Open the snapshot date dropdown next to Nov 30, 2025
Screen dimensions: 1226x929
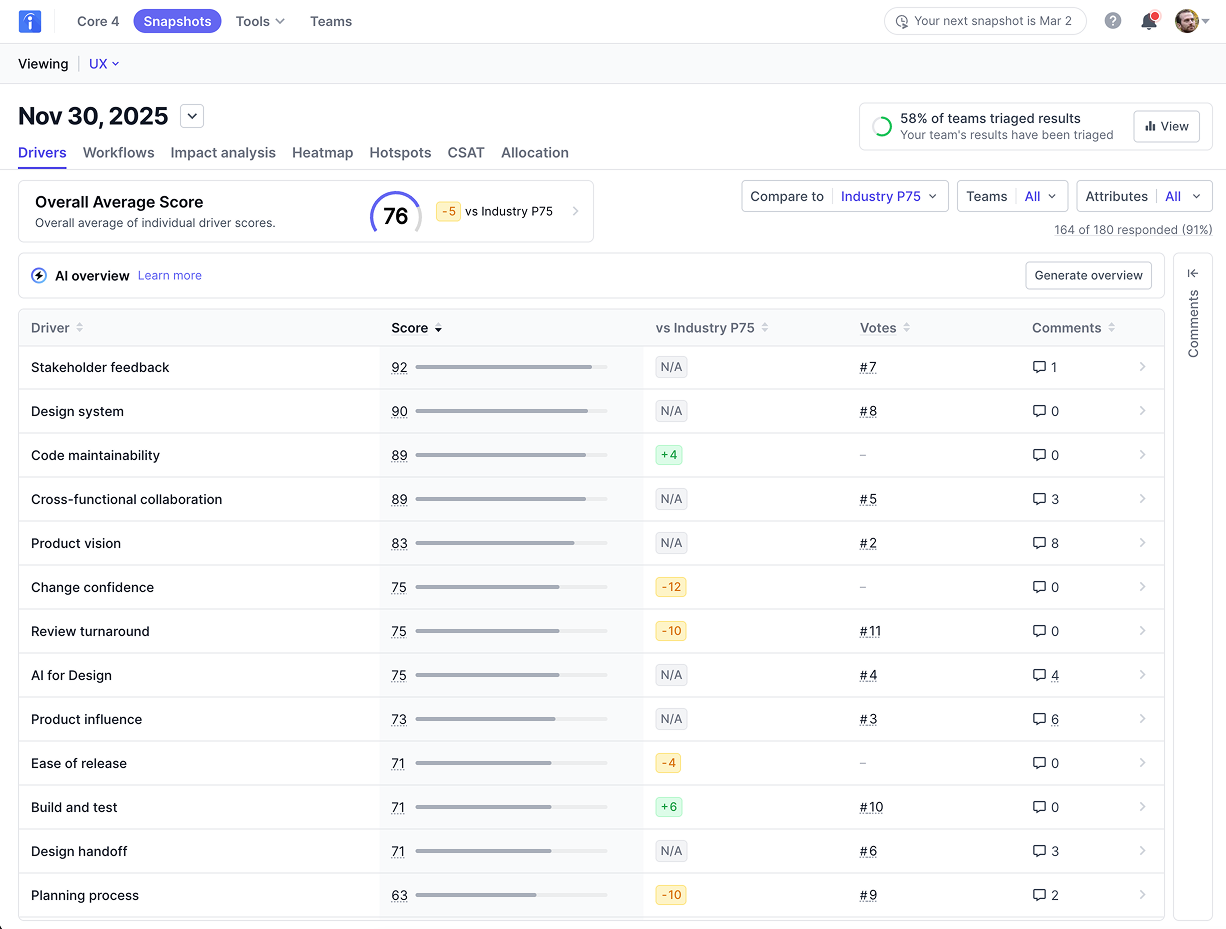(x=192, y=116)
